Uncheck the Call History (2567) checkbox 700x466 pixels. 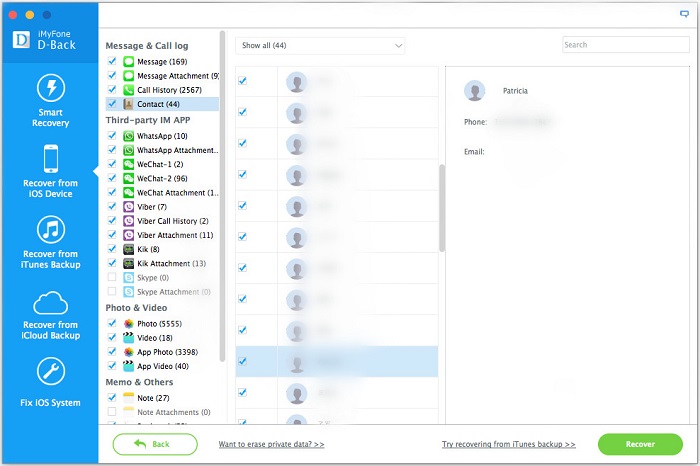[x=112, y=89]
